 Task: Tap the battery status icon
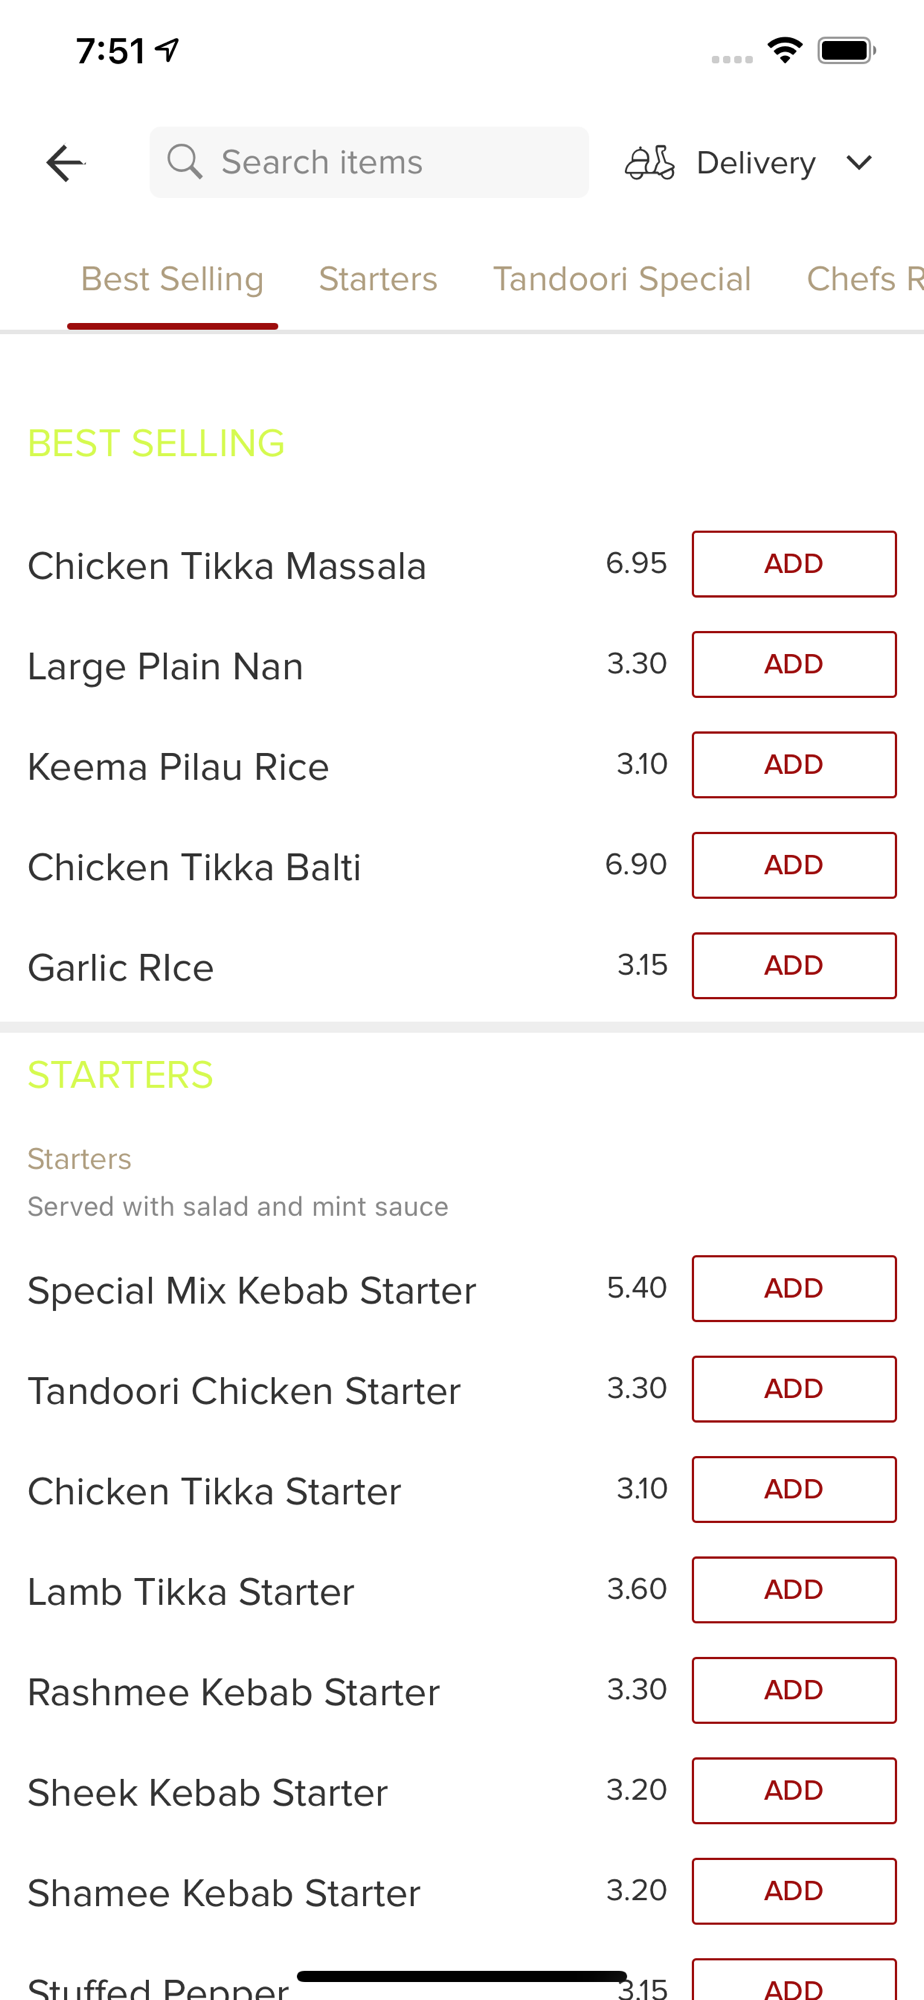point(846,50)
